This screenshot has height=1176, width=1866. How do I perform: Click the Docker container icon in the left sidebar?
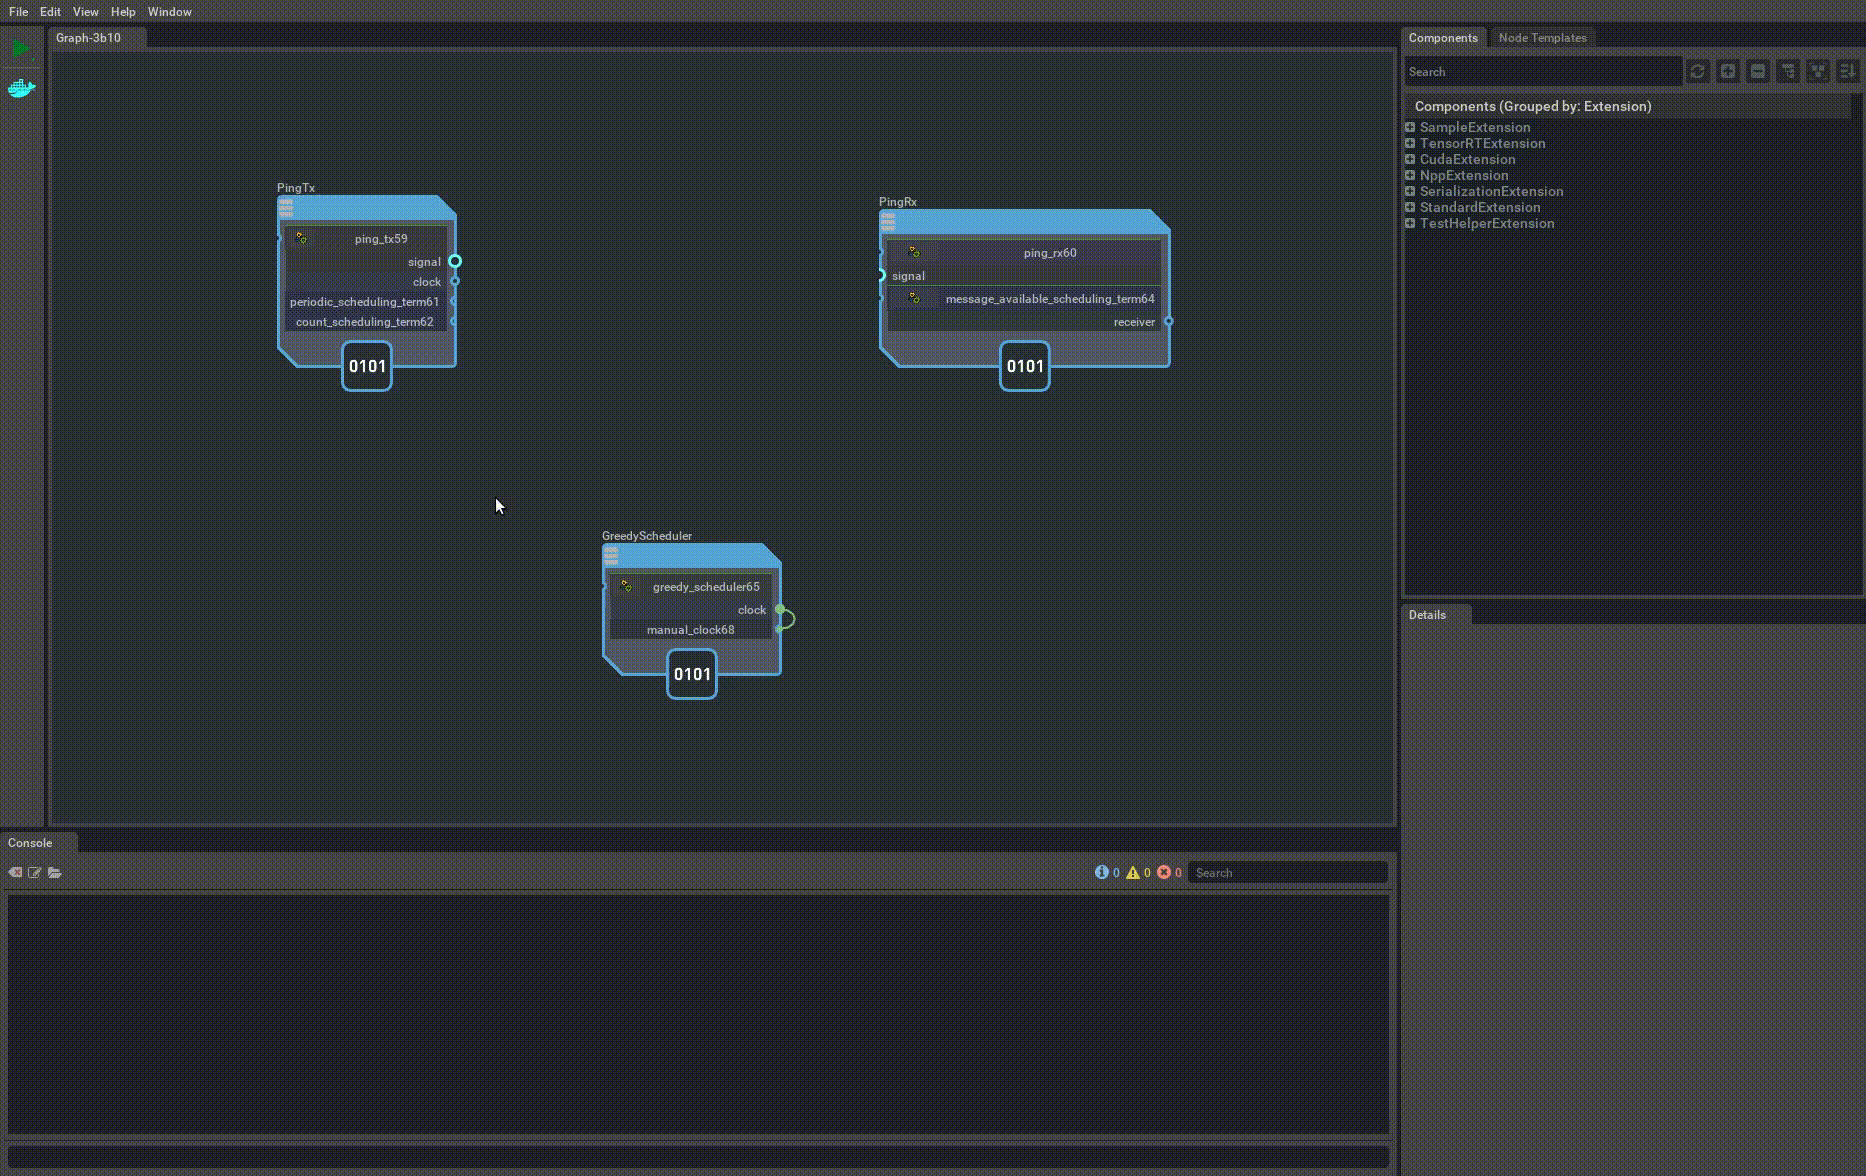20,88
